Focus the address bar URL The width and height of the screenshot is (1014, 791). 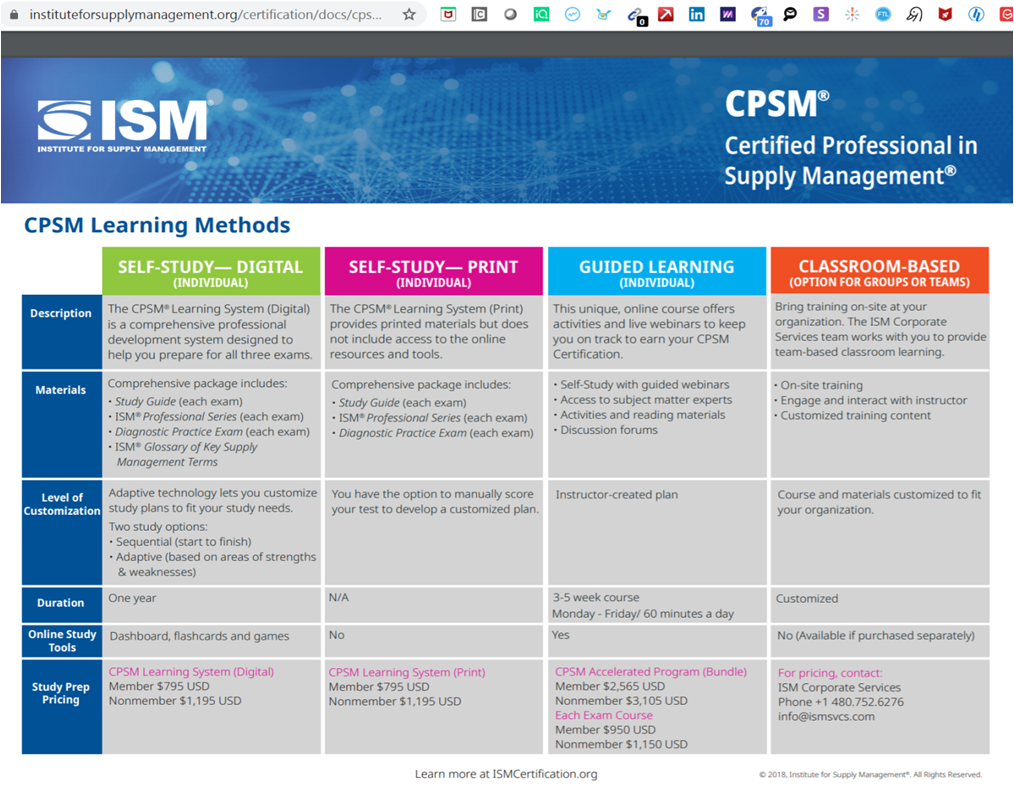pos(205,14)
